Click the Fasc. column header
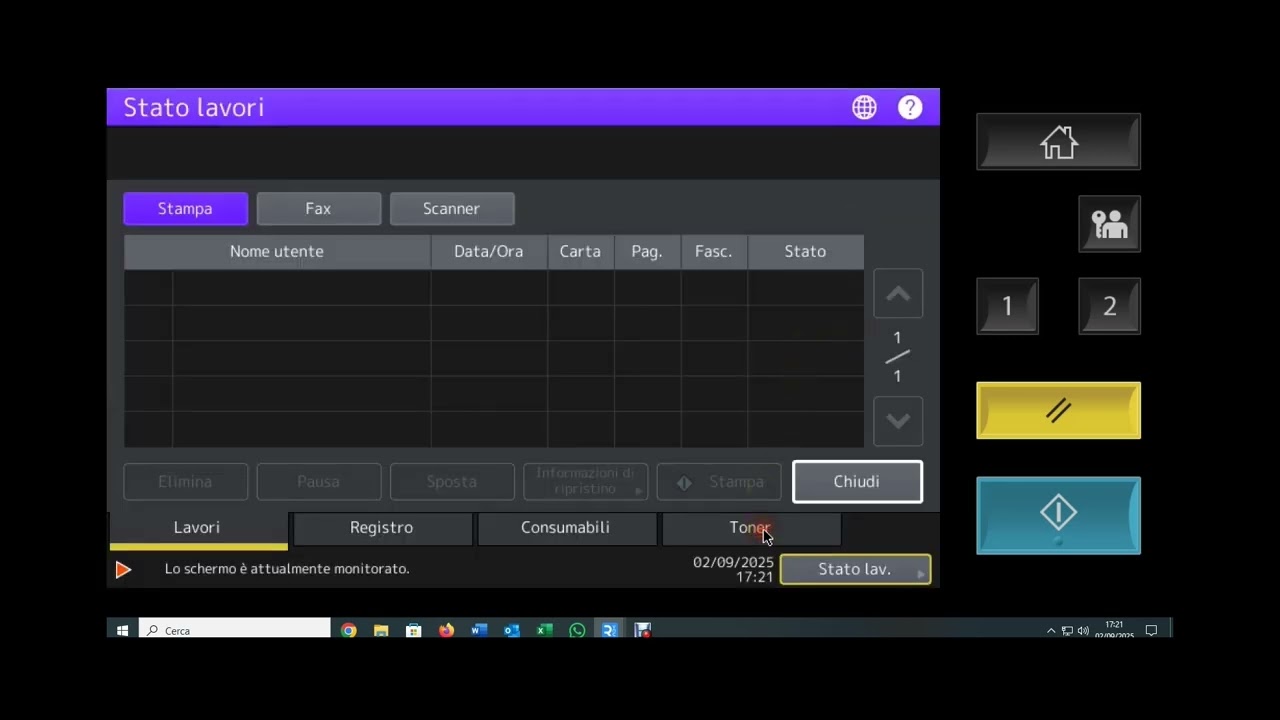Image resolution: width=1280 pixels, height=720 pixels. click(714, 252)
